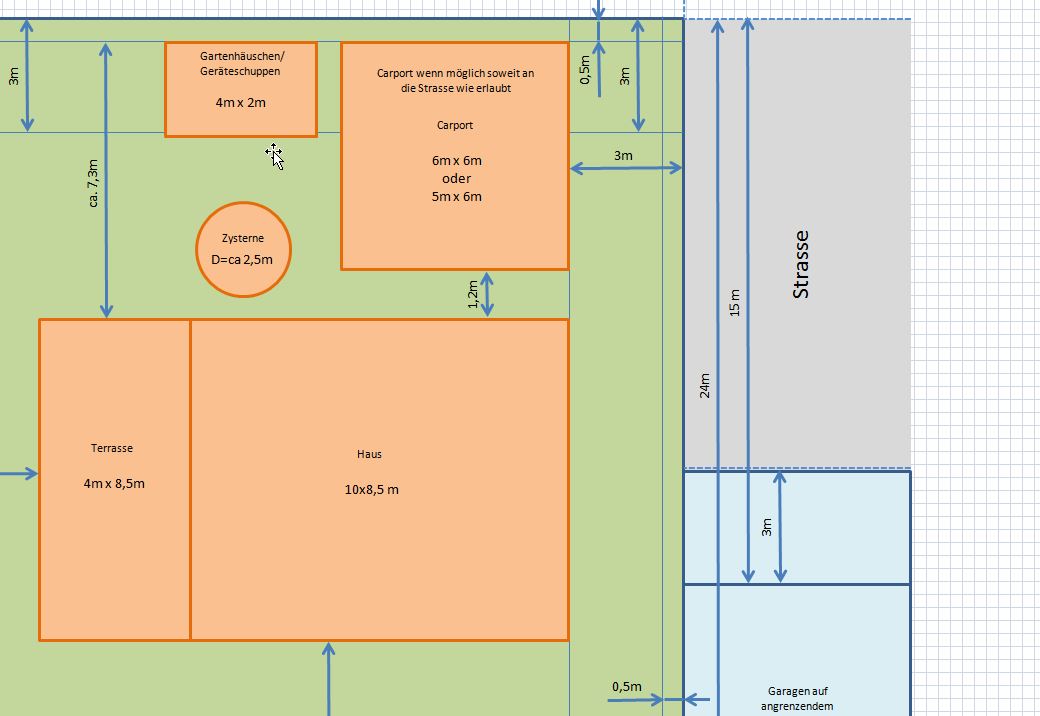Image resolution: width=1040 pixels, height=716 pixels.
Task: Click the '24m' dimension label
Action: coord(704,385)
